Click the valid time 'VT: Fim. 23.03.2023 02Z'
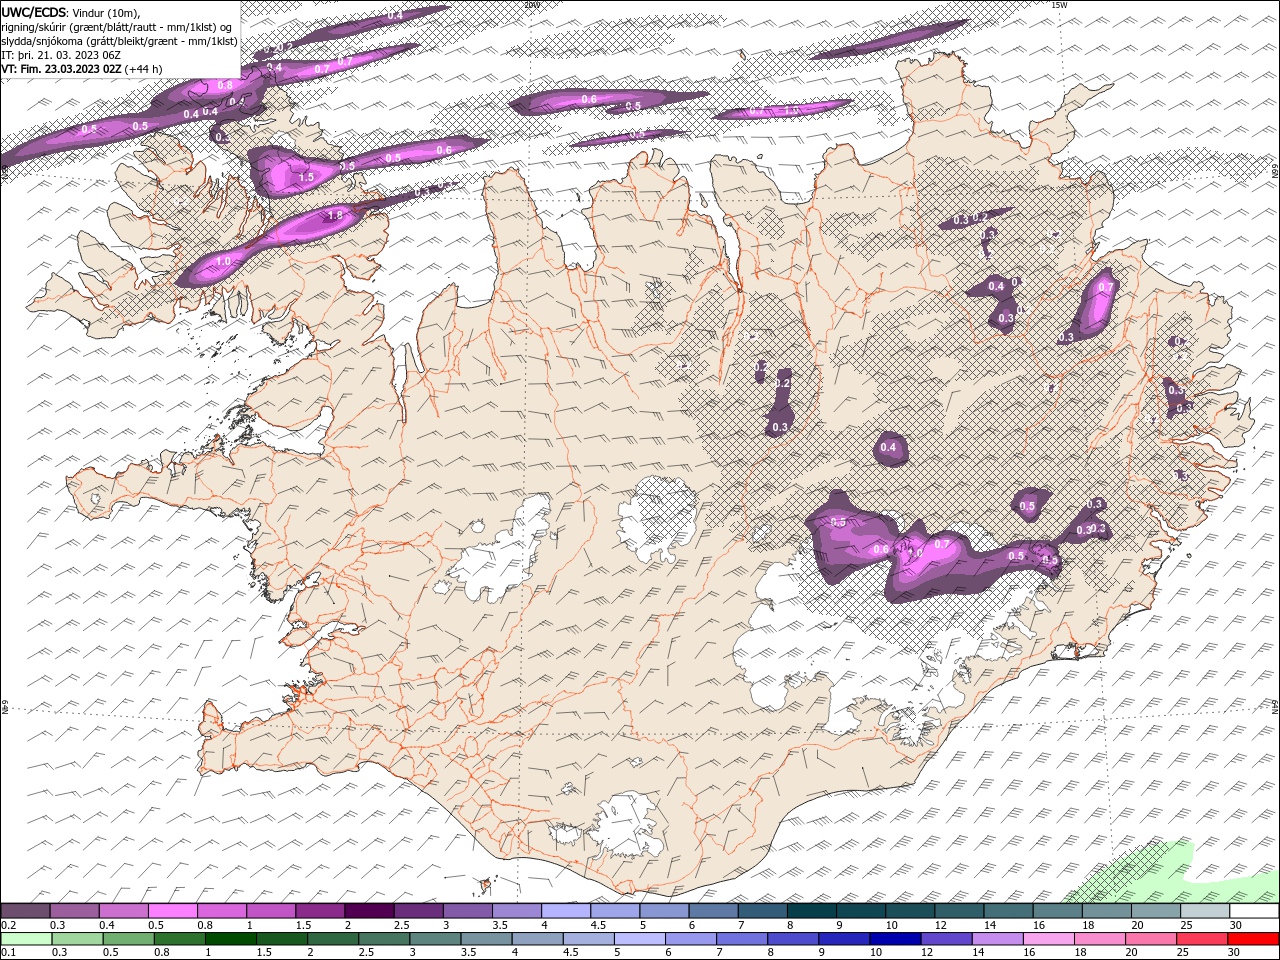1280x960 pixels. pos(61,69)
